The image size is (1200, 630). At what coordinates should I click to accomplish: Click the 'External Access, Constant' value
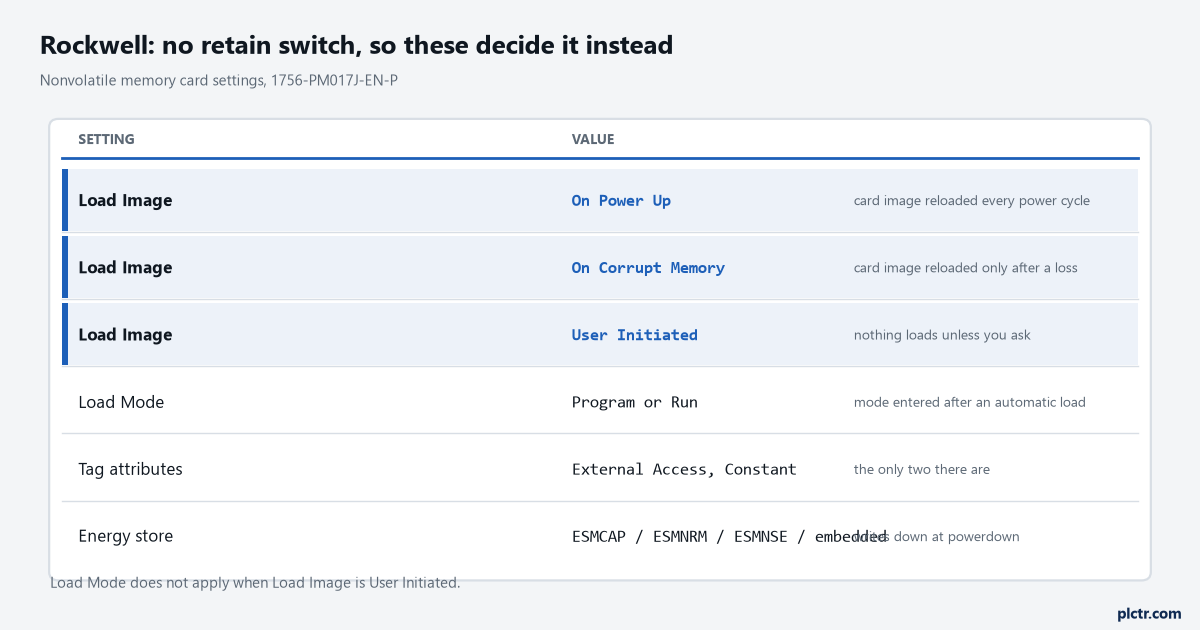tap(684, 469)
